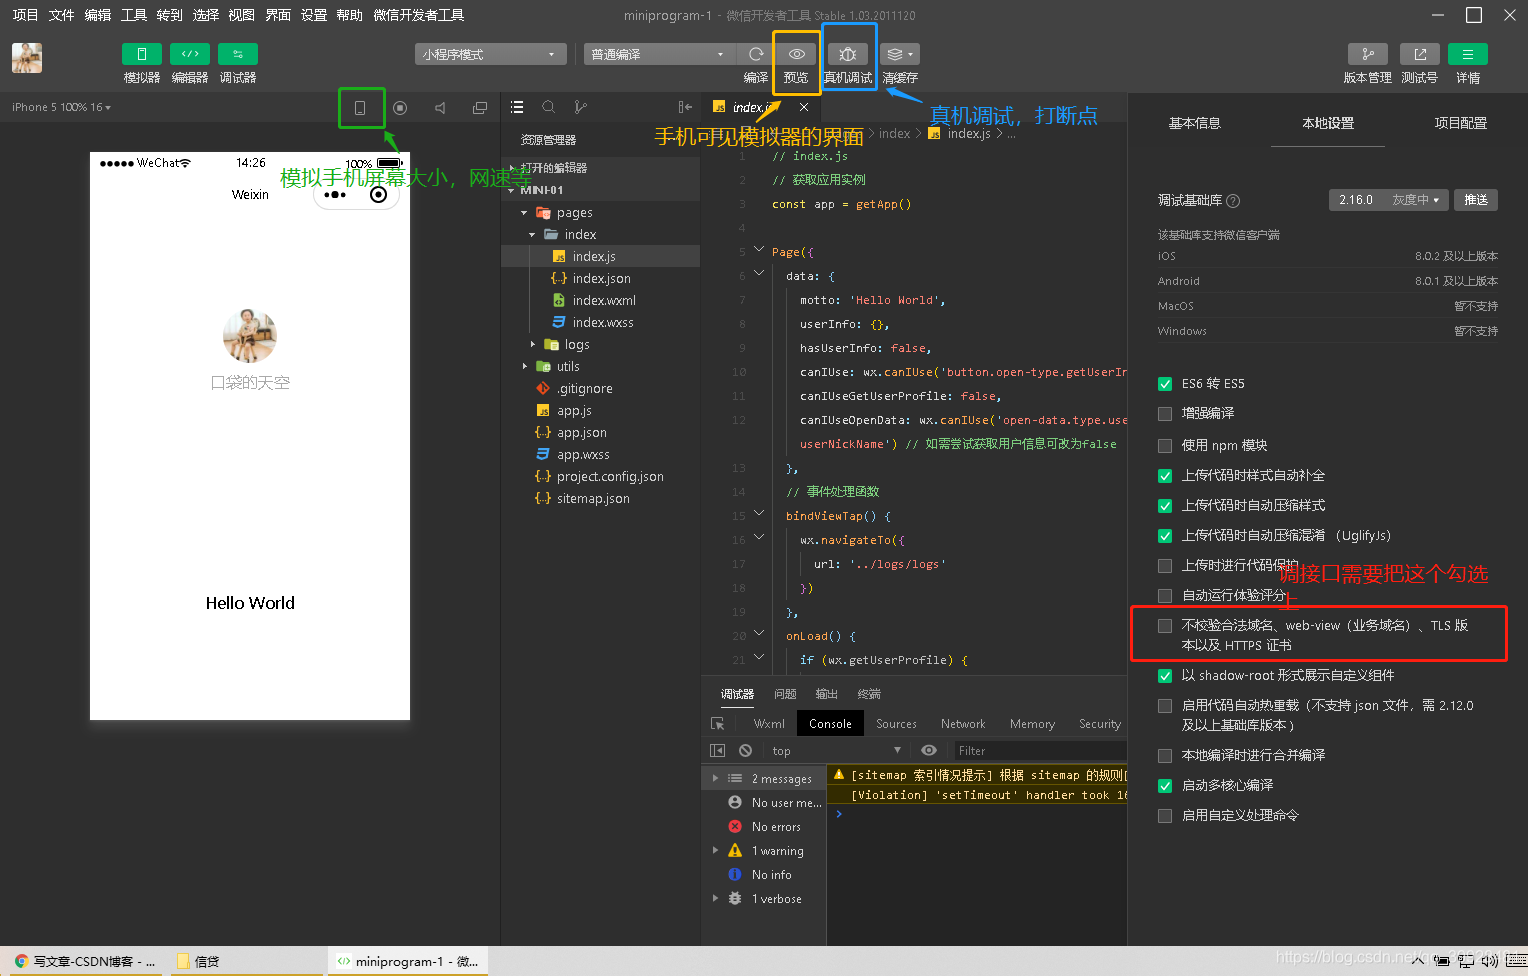Open the 小程序模式 dropdown

490,54
